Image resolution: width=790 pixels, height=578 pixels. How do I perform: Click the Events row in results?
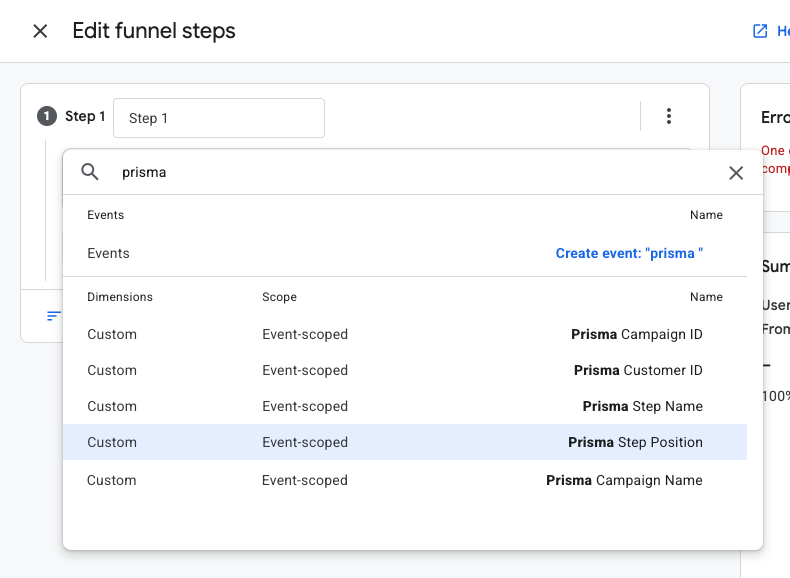pos(405,253)
